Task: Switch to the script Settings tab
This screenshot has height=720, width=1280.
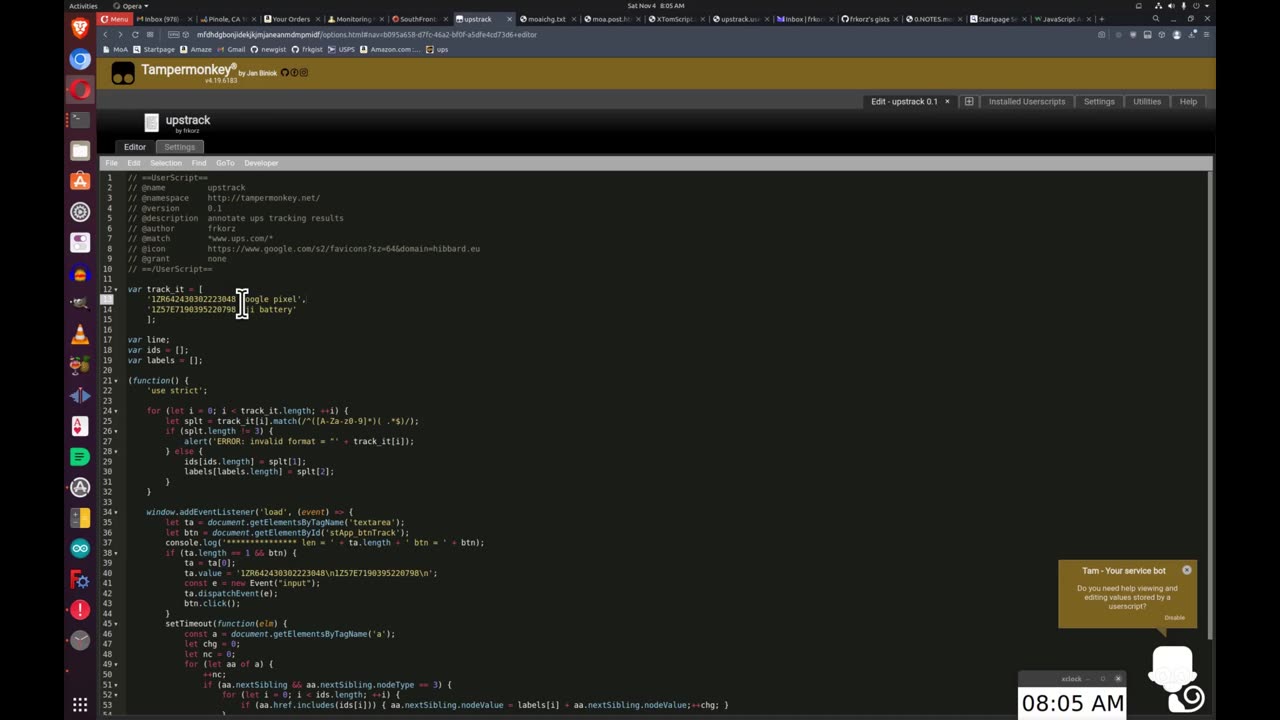Action: pyautogui.click(x=180, y=147)
